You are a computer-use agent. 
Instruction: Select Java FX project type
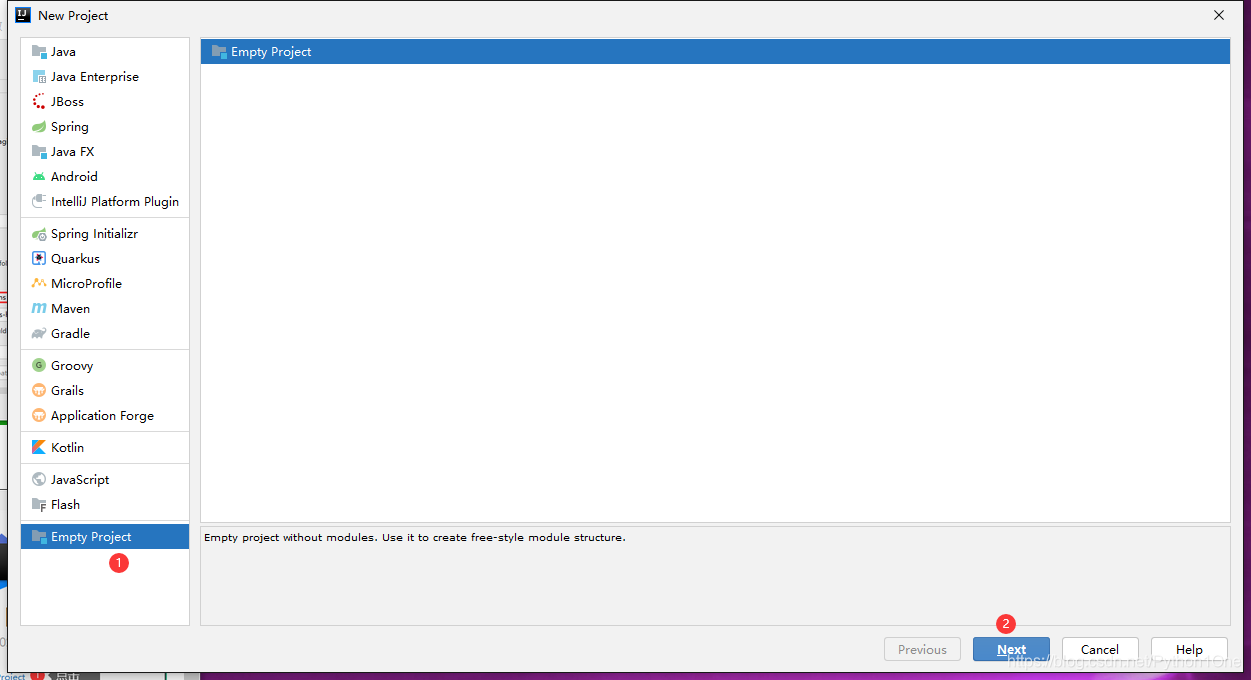[x=105, y=152]
